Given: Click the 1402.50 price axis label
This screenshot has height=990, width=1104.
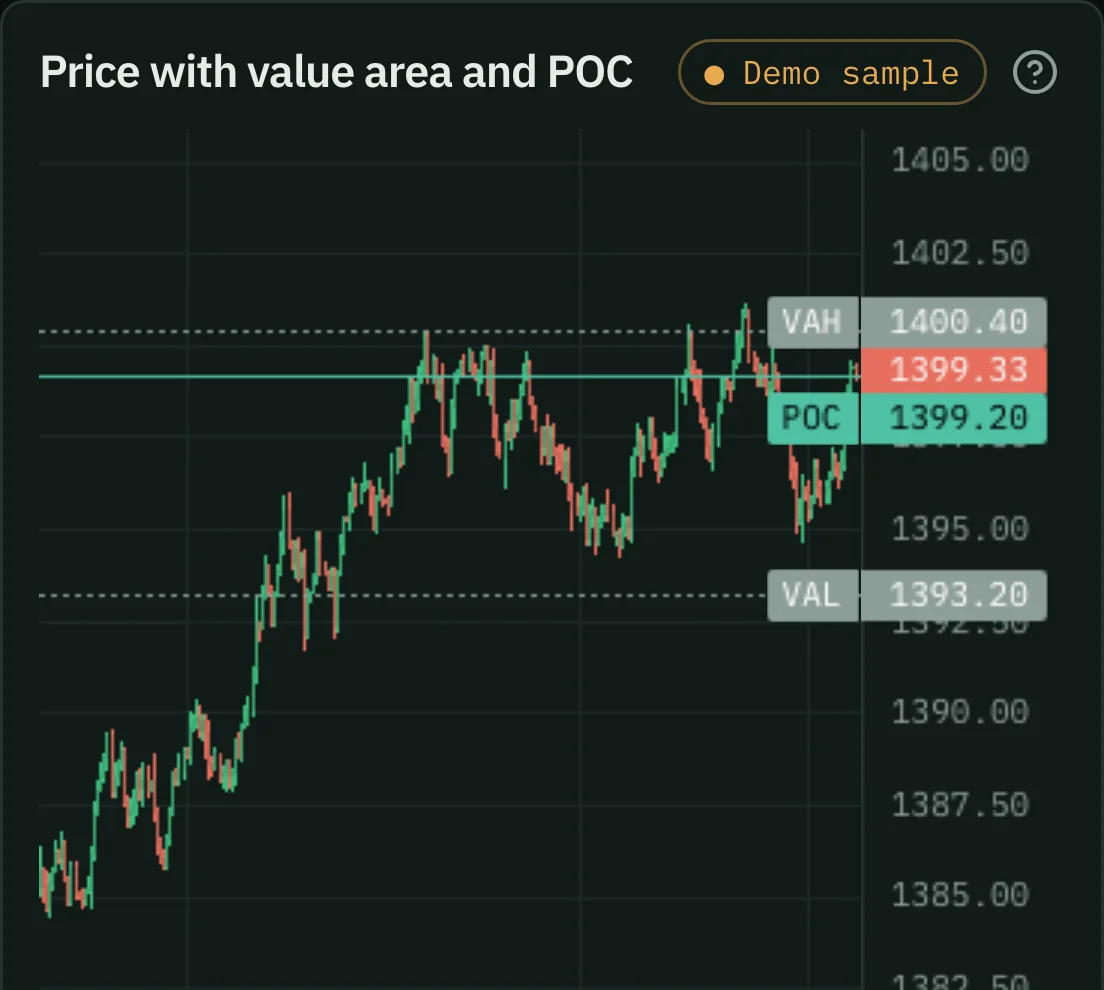Looking at the screenshot, I should pos(960,253).
